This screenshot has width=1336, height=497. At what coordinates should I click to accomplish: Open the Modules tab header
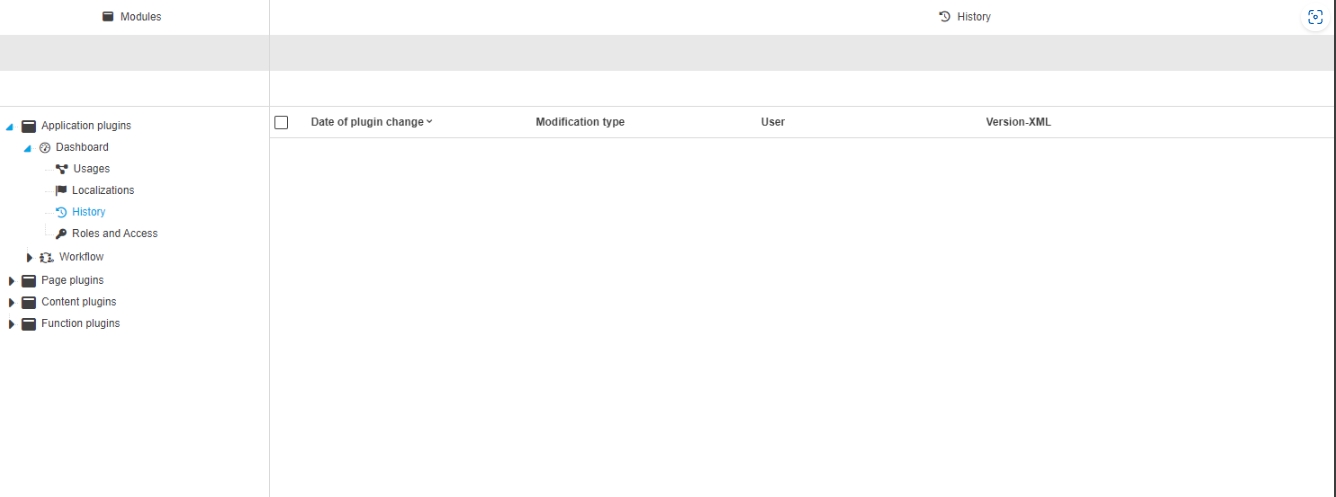(x=134, y=17)
